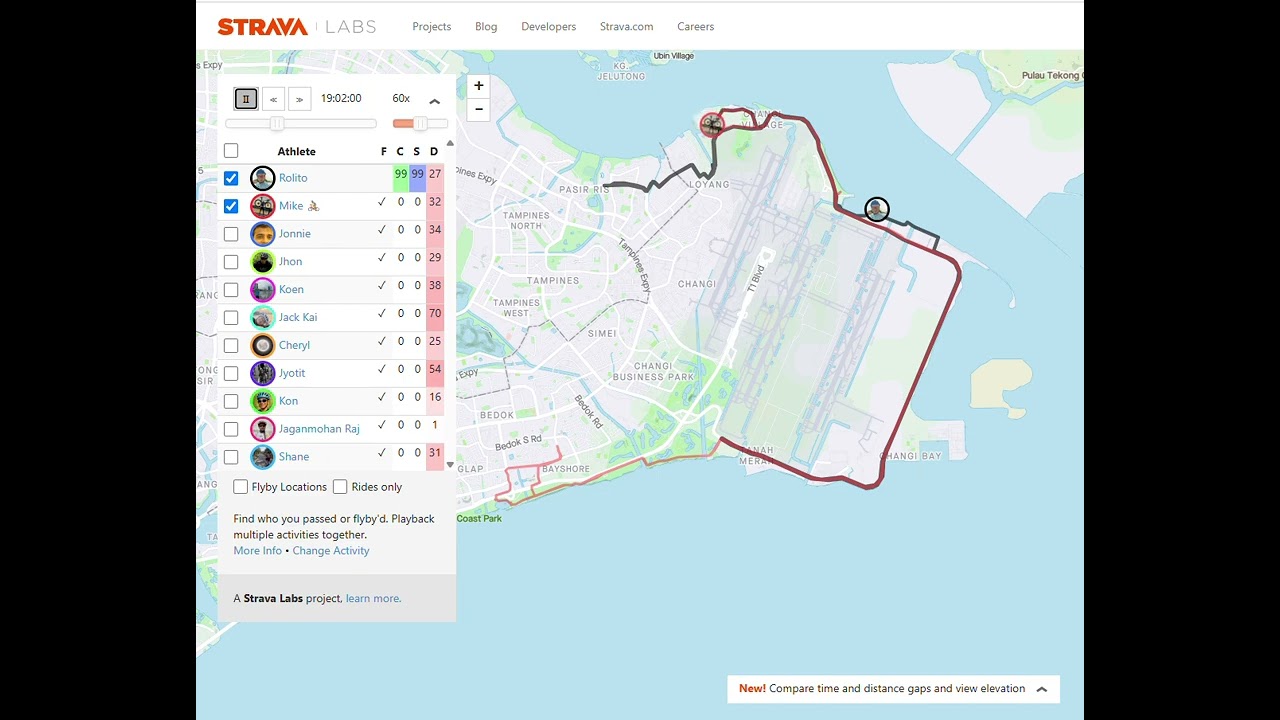
Task: Open the More Info link
Action: pyautogui.click(x=258, y=551)
